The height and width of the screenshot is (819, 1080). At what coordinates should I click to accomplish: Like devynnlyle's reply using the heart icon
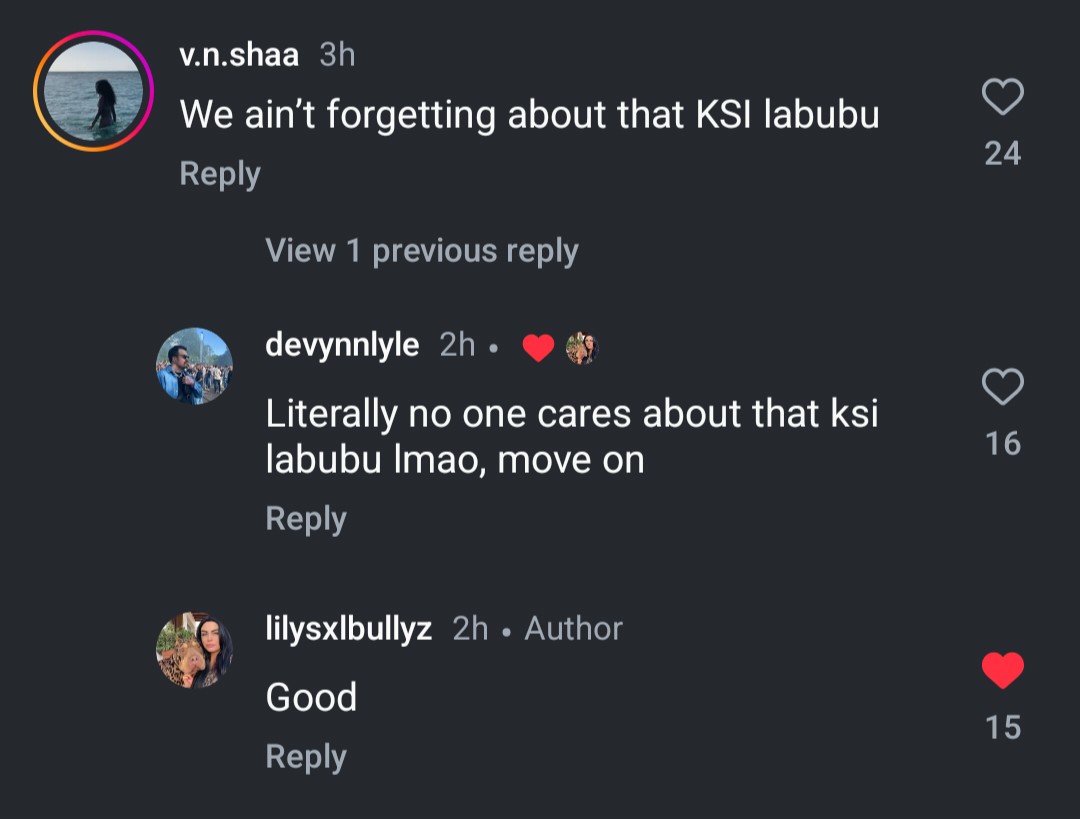[x=1002, y=387]
